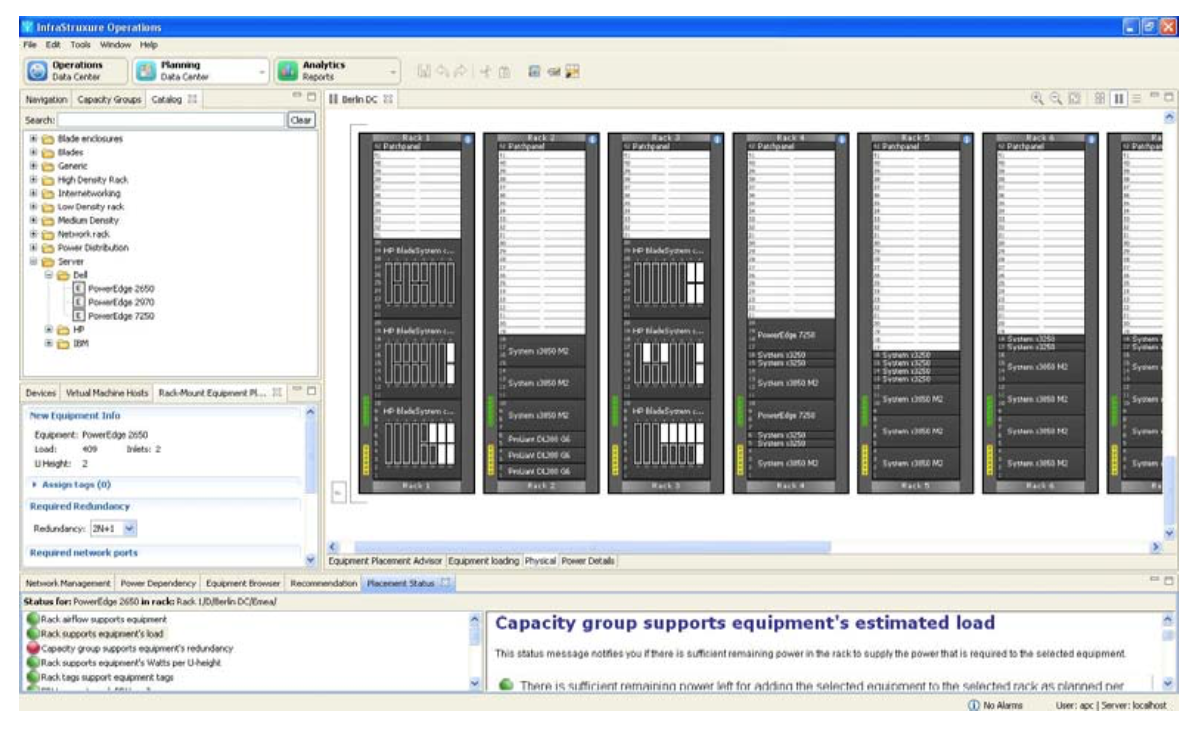Click the zoom-to-fit icon in rack view
This screenshot has height=734, width=1198.
(x=1072, y=99)
